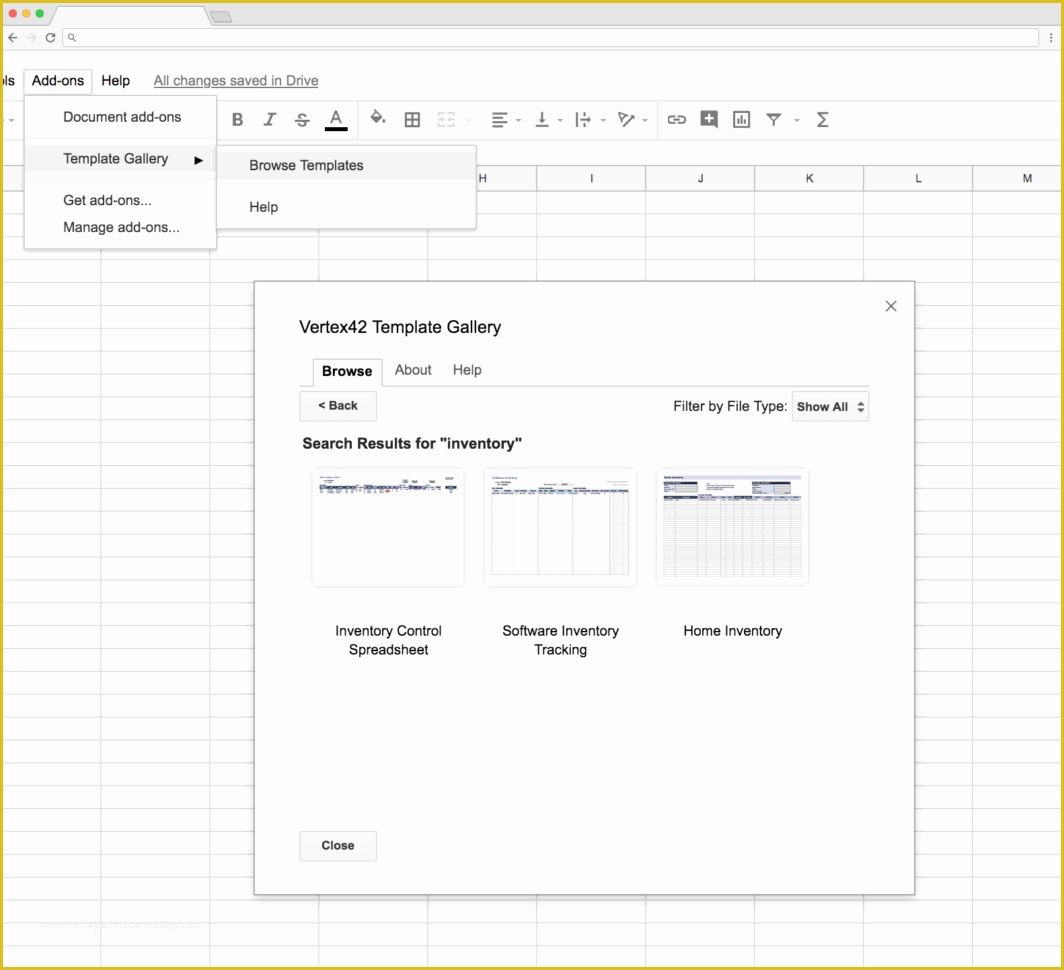Open the fill color bucket
The width and height of the screenshot is (1064, 970).
pos(377,119)
